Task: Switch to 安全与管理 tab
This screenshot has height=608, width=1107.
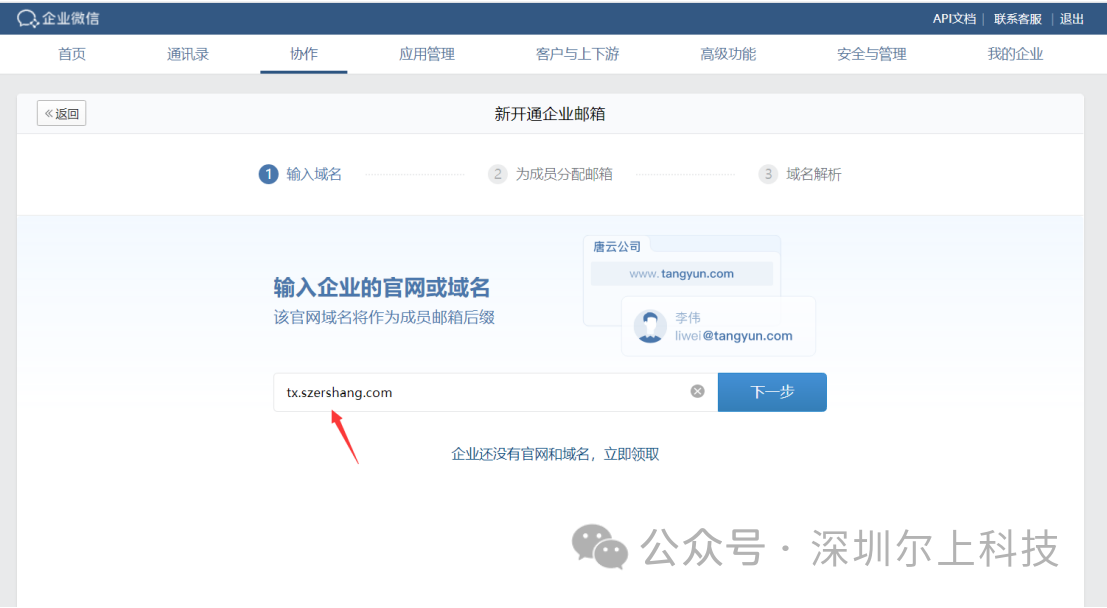Action: [x=871, y=54]
